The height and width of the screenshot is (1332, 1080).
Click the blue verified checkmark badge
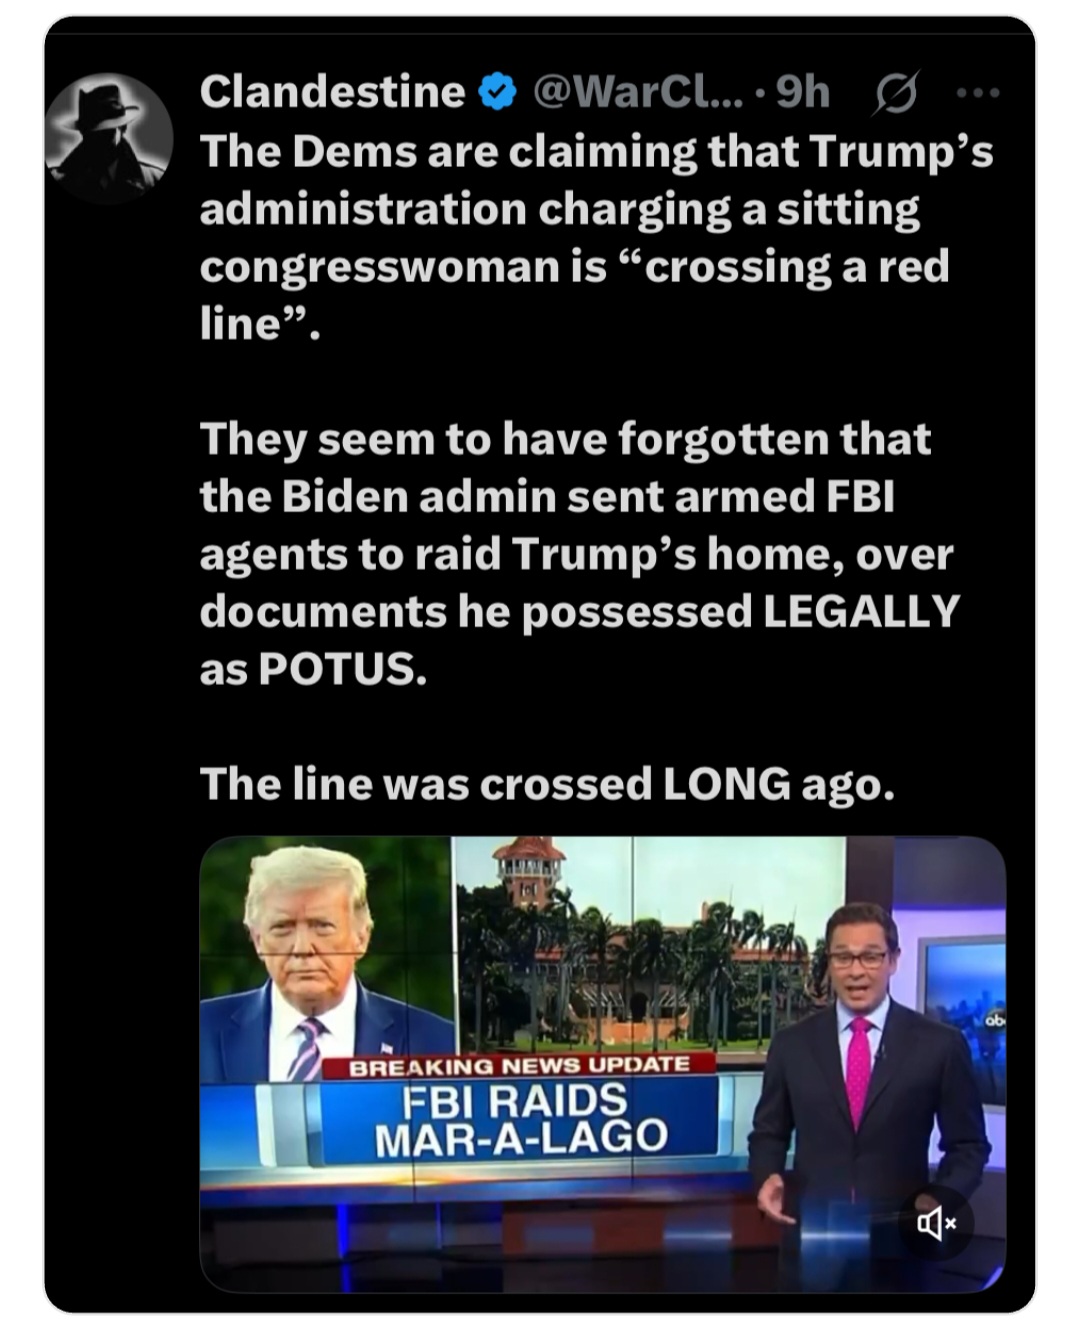498,92
